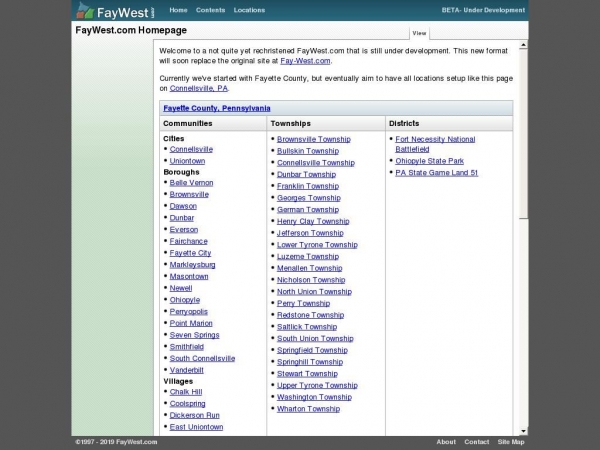
Task: Open the Connellsville, PA link
Action: pos(199,88)
